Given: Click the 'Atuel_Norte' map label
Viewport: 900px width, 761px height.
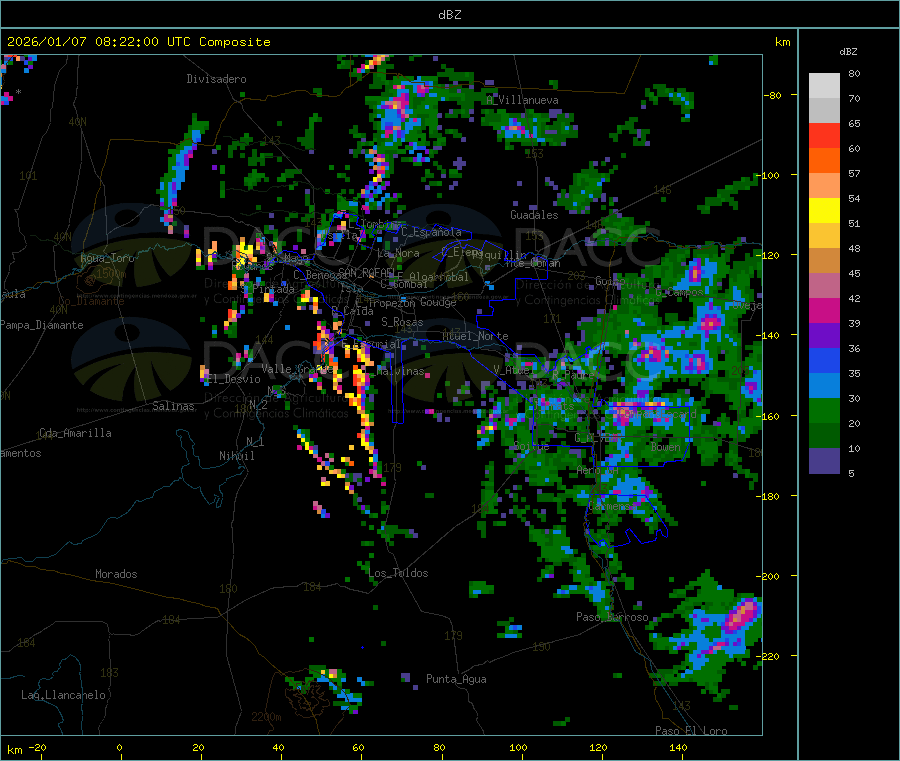Looking at the screenshot, I should coord(475,336).
